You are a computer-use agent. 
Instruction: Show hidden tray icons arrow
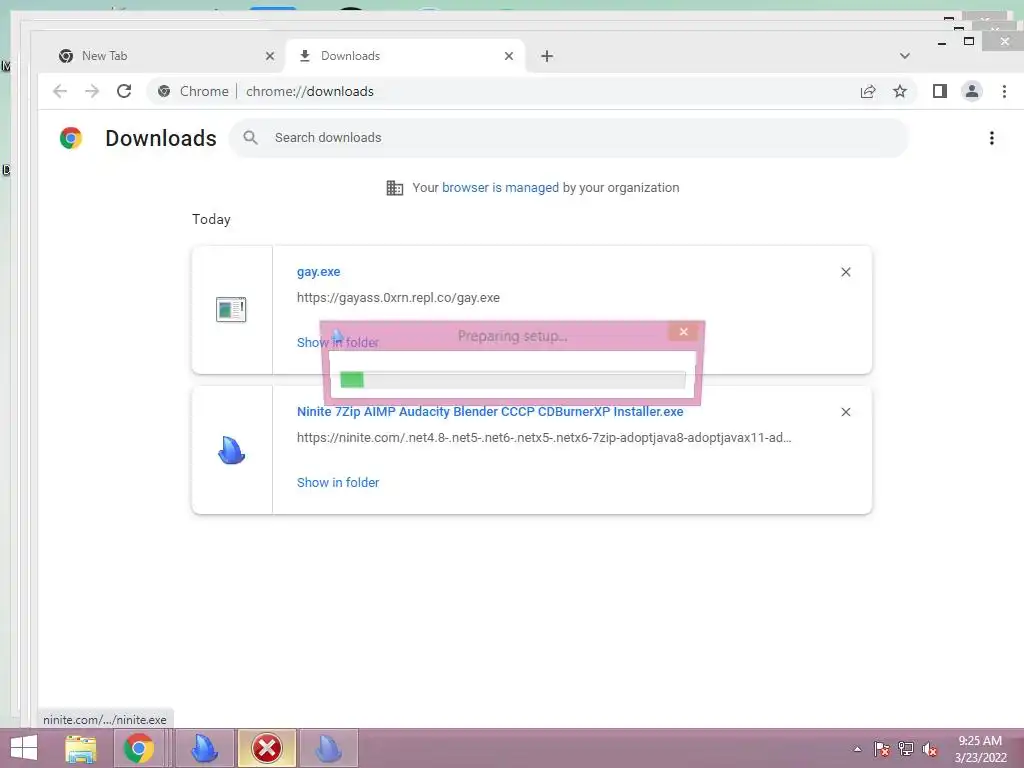click(857, 749)
